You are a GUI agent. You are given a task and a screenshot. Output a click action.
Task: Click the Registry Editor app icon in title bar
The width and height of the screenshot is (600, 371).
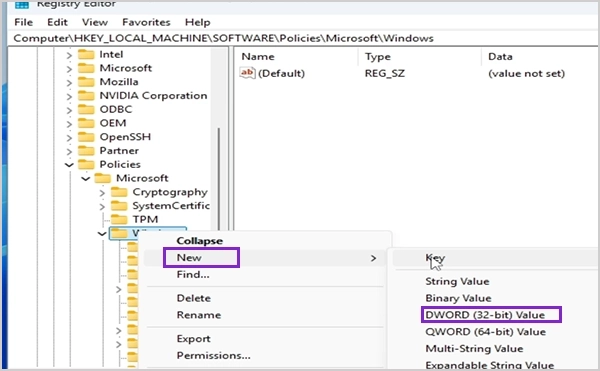tap(22, 4)
